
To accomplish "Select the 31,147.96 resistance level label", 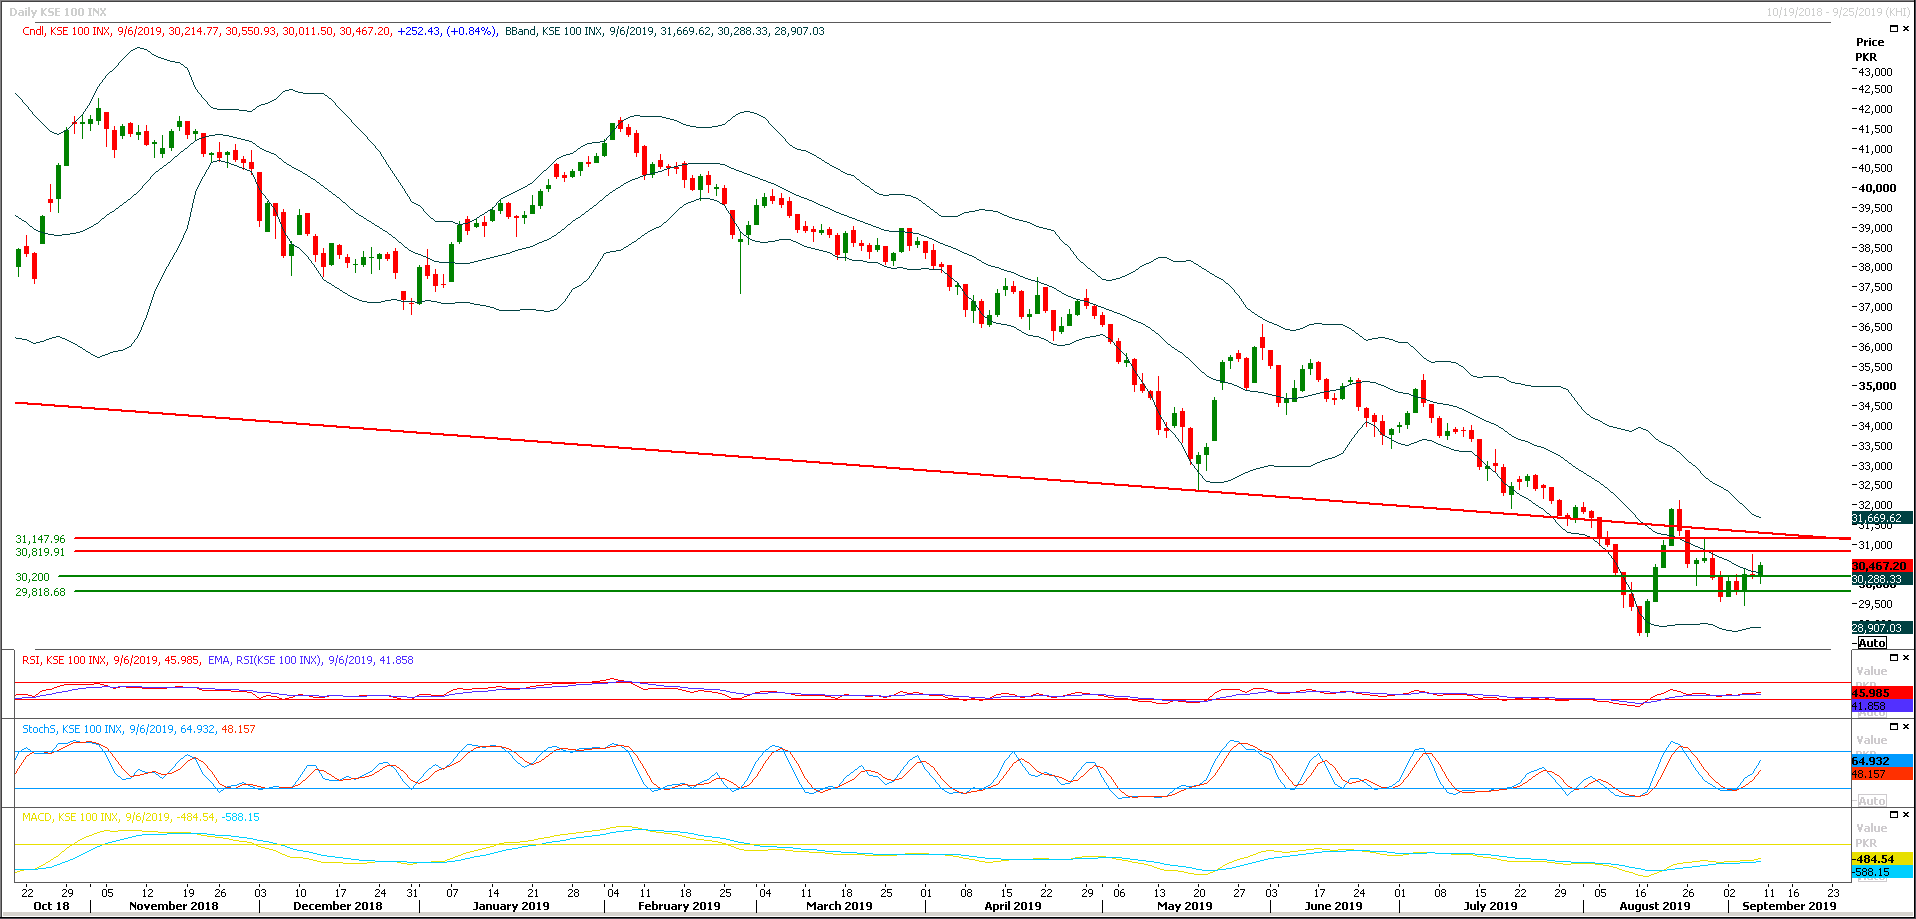I will click(x=40, y=538).
